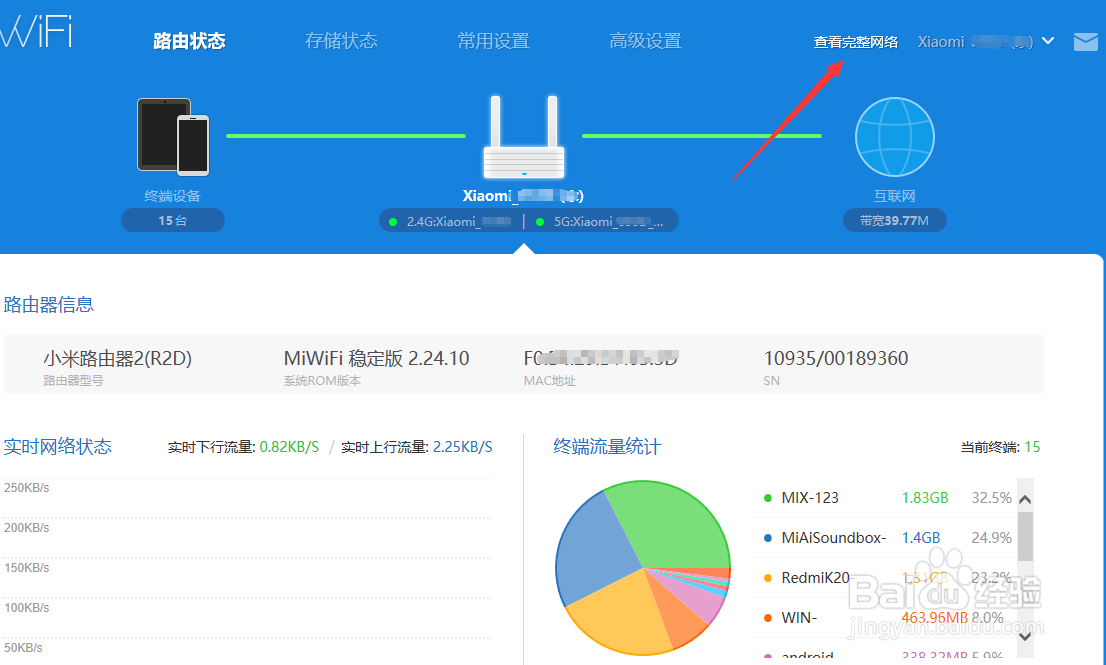Screen dimensions: 1106x665
Task: Click the internet globe icon
Action: click(894, 137)
